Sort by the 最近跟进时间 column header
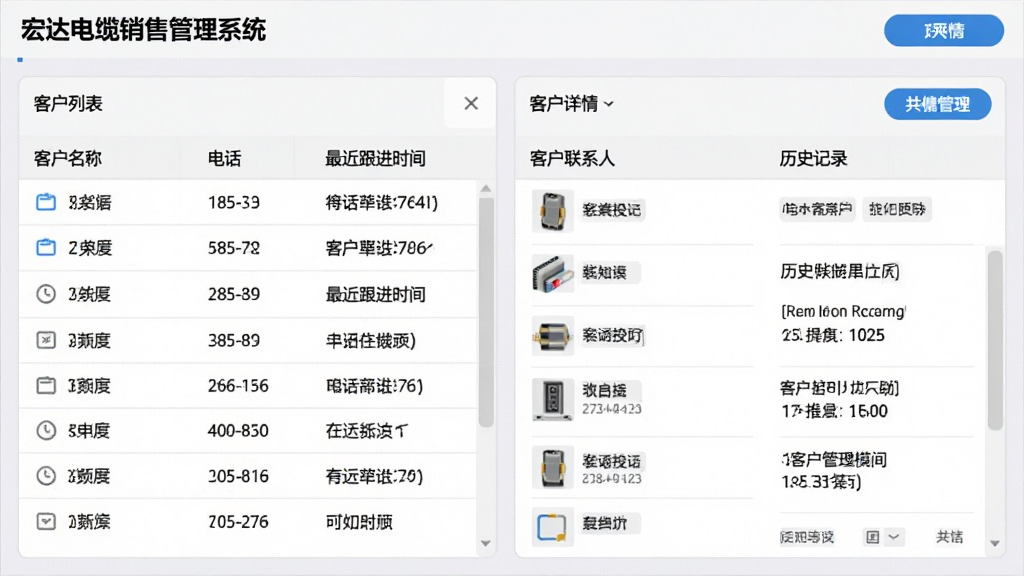The image size is (1024, 576). 376,158
